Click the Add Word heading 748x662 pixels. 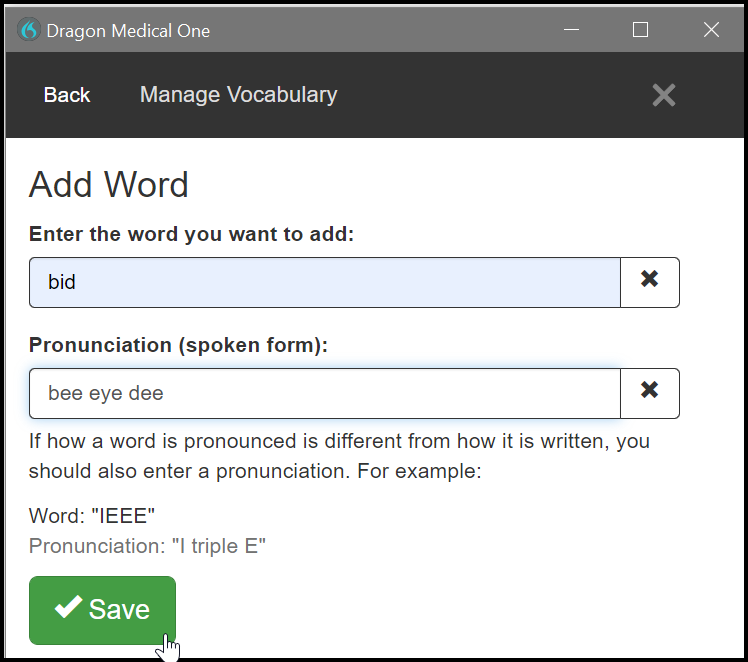pyautogui.click(x=109, y=184)
